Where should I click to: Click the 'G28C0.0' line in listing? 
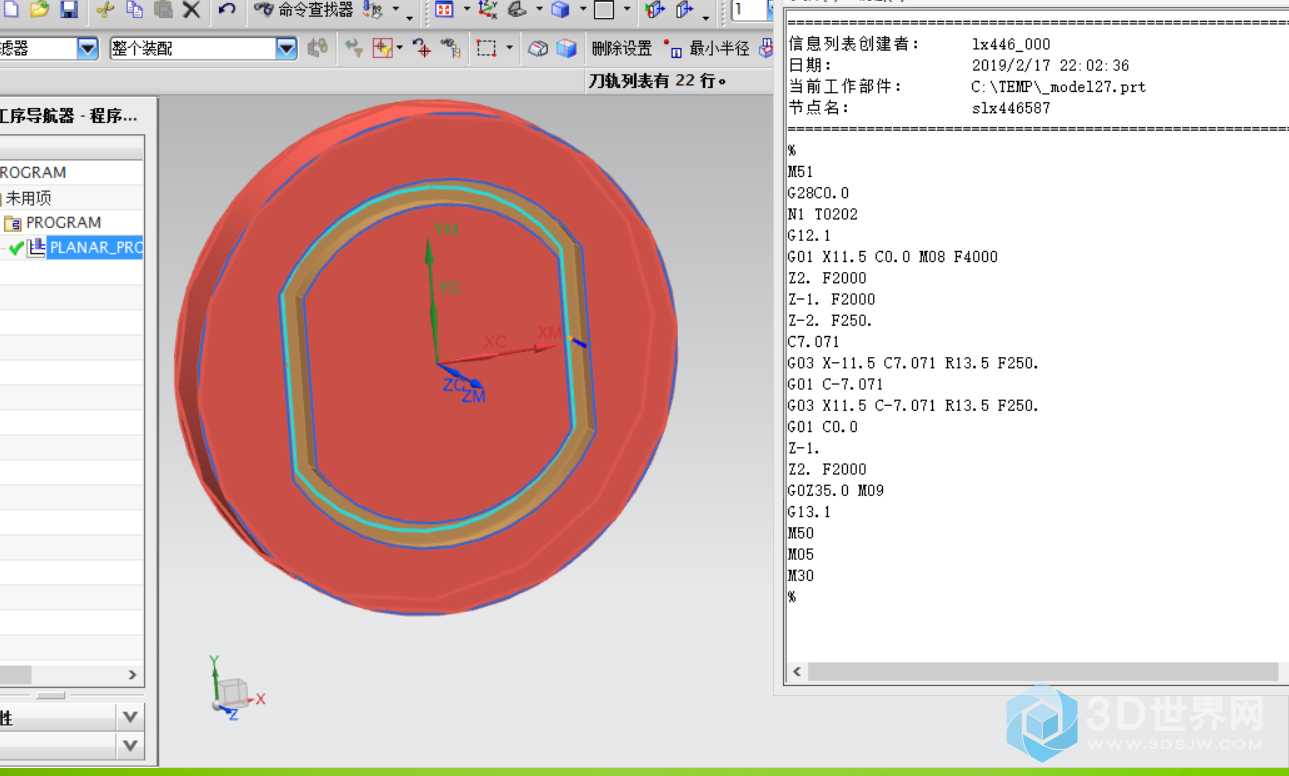818,193
